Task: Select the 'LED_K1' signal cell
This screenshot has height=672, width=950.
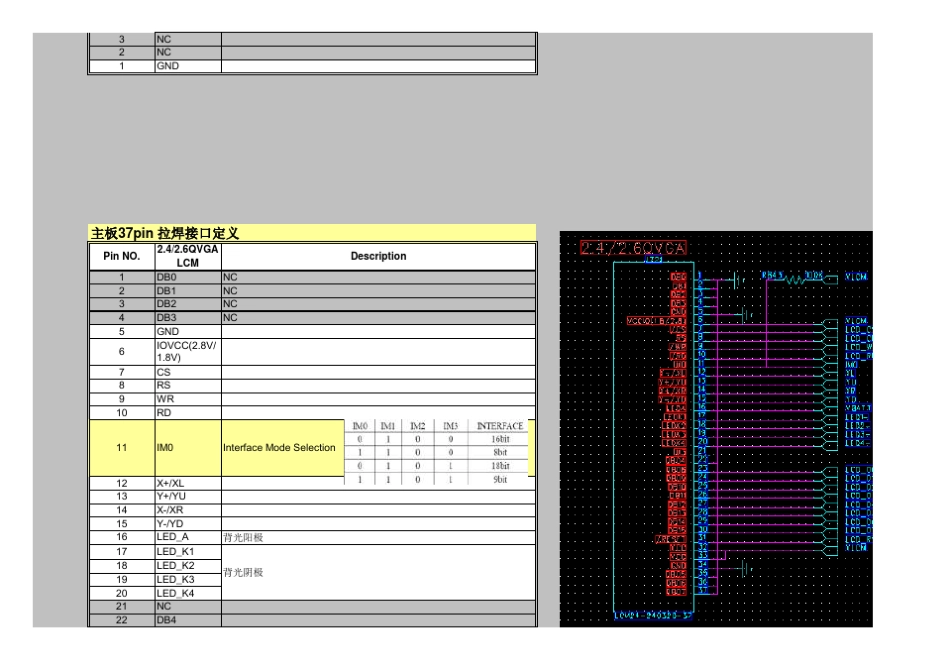Action: [188, 551]
